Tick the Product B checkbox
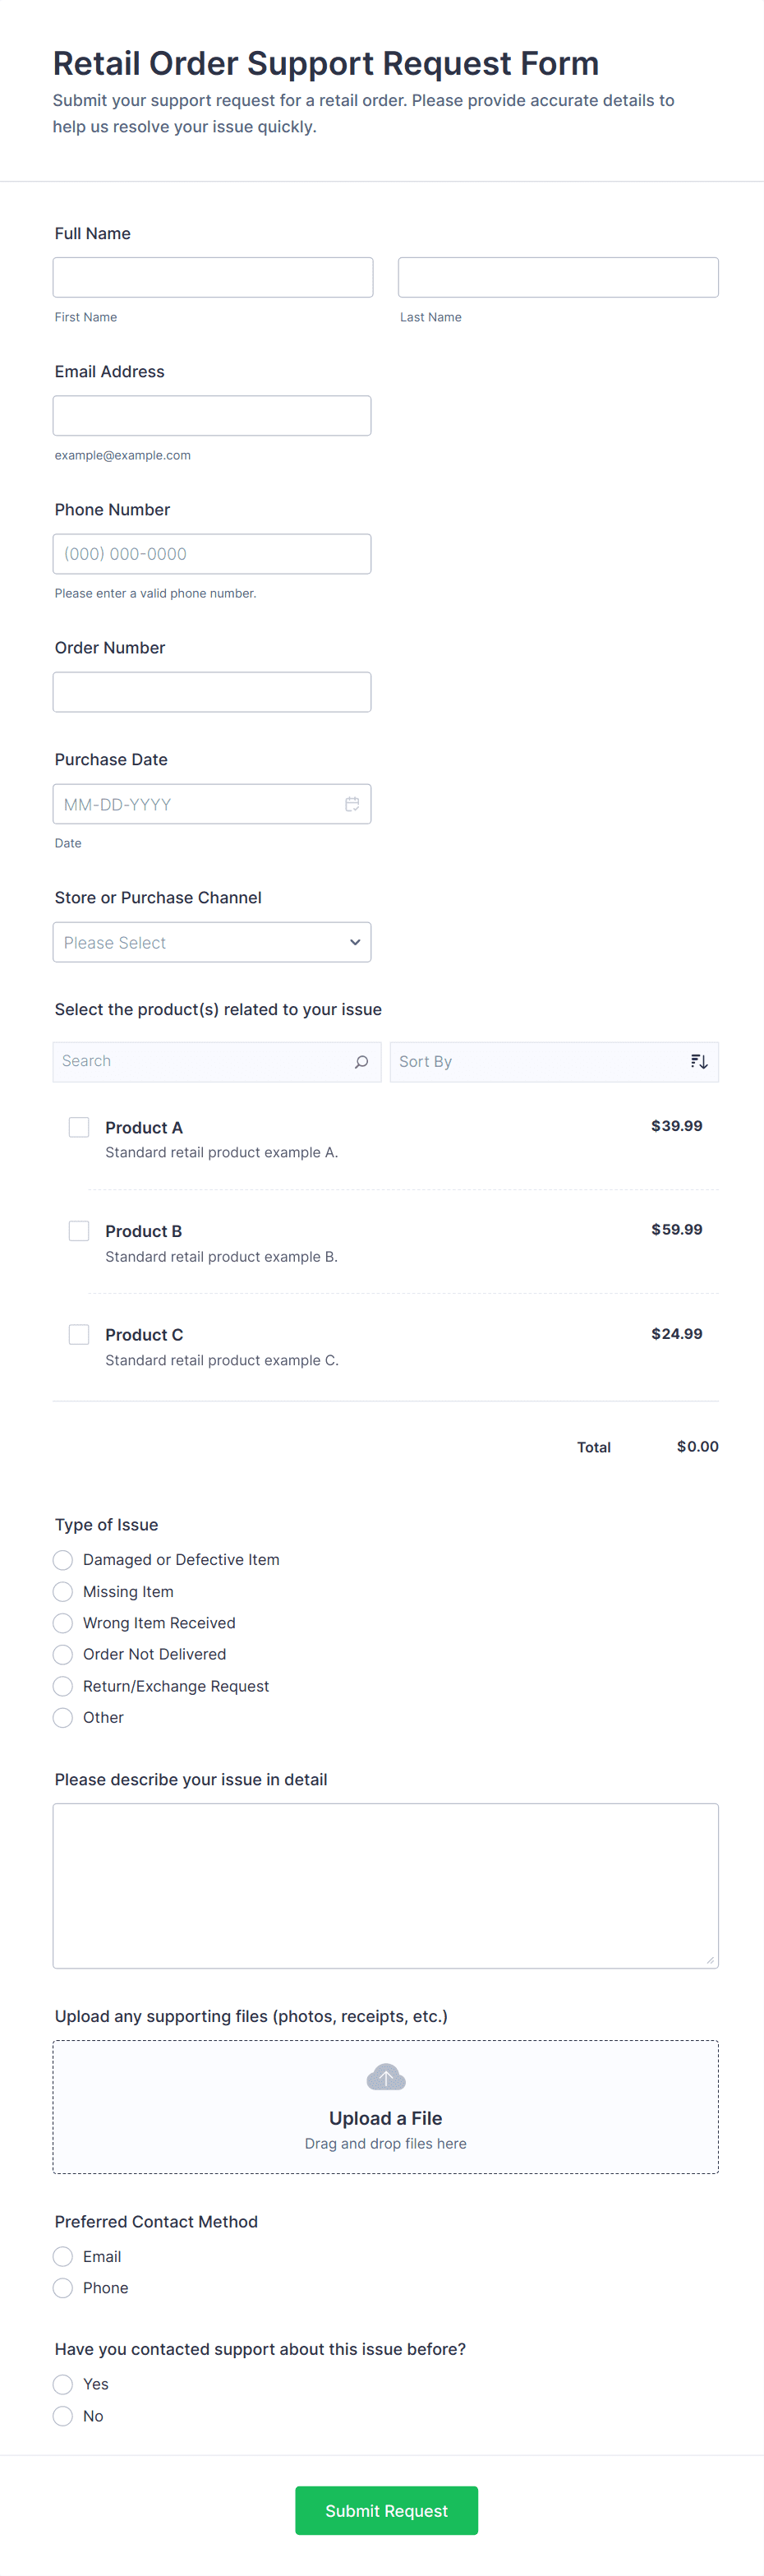764x2576 pixels. (x=79, y=1231)
